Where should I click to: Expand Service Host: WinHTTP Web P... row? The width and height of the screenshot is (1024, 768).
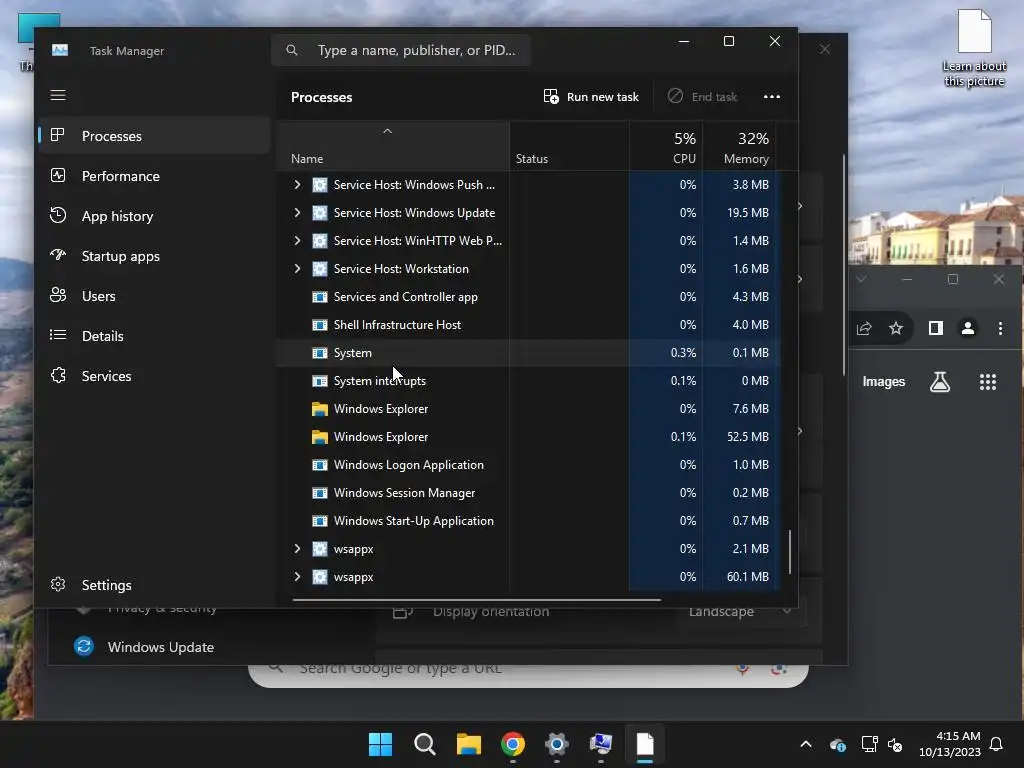coord(297,241)
